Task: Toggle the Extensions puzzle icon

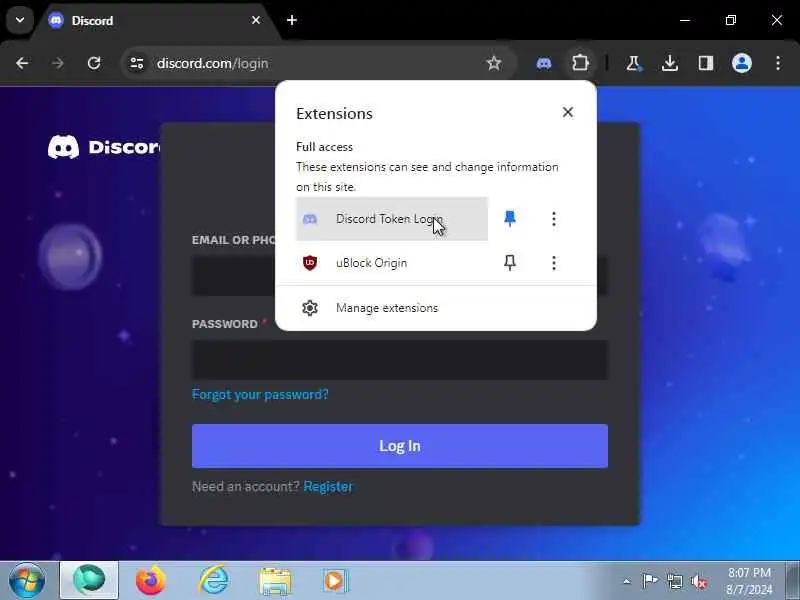Action: 580,63
